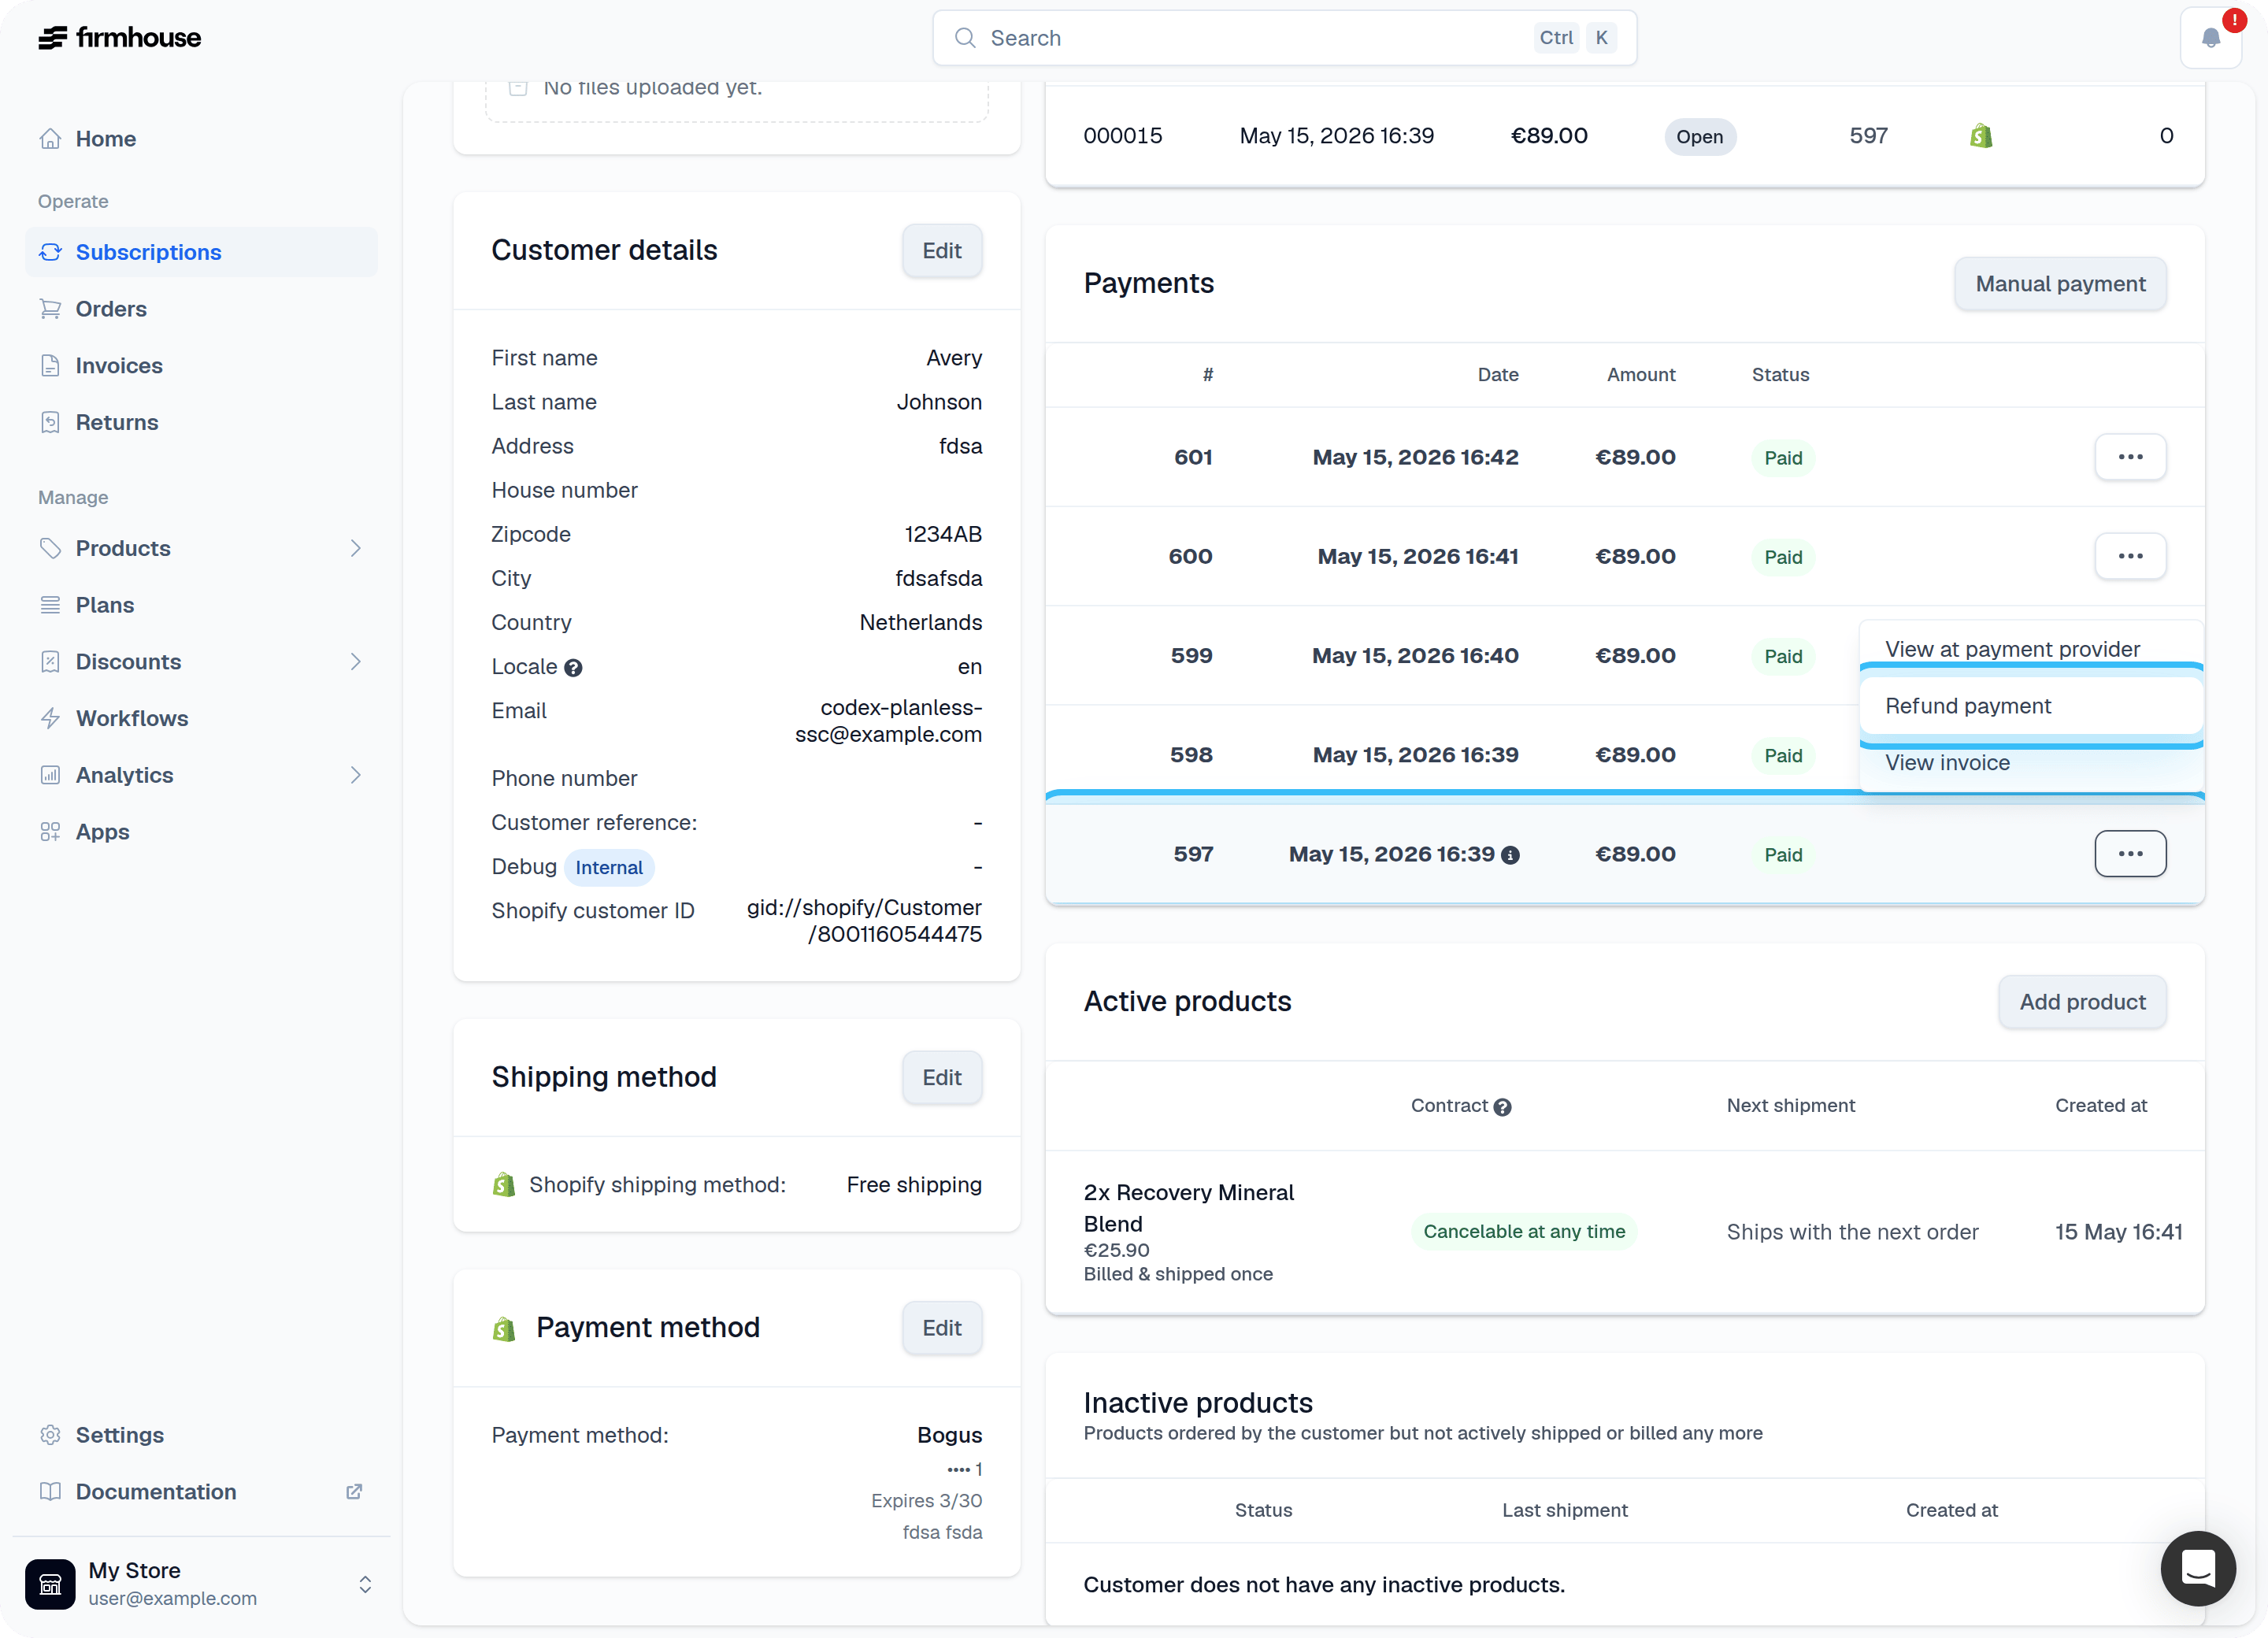This screenshot has height=1638, width=2268.
Task: Expand the Products submenu chevron
Action: pyautogui.click(x=356, y=548)
